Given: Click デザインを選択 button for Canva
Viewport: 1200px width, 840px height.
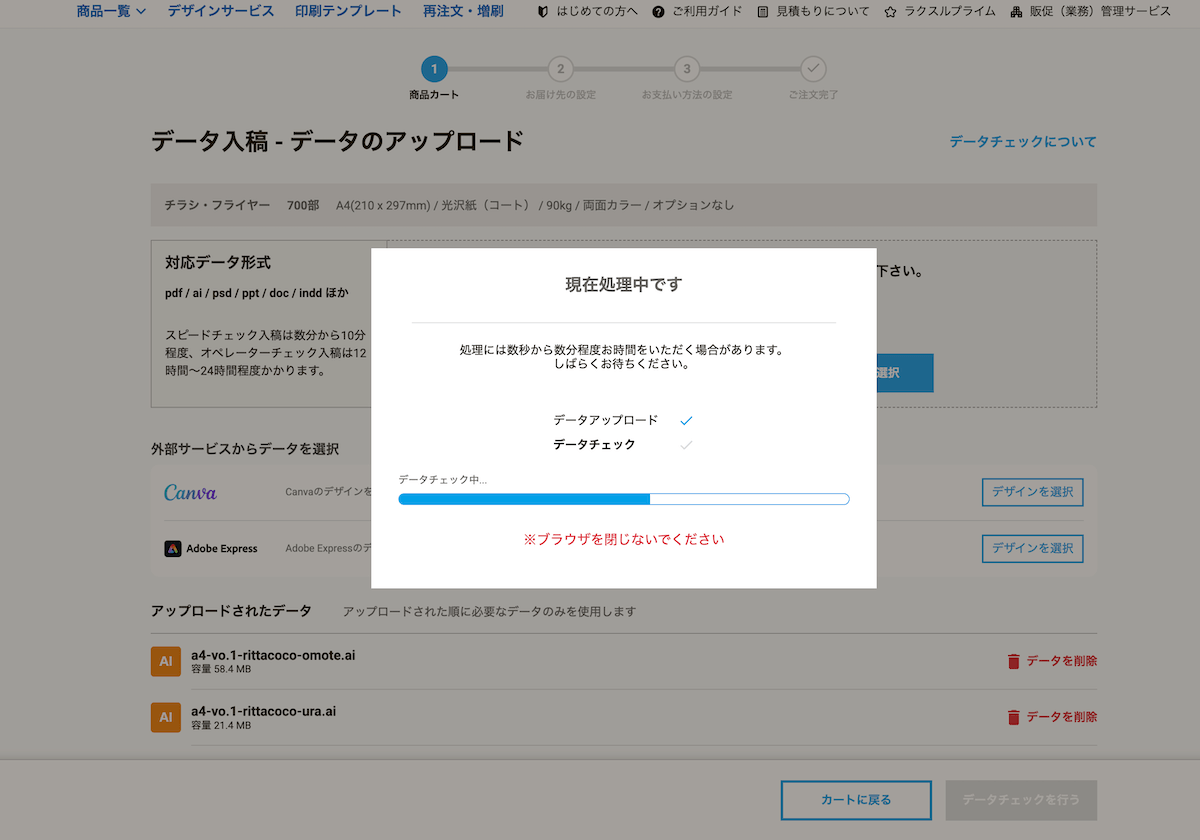Looking at the screenshot, I should pos(1033,492).
